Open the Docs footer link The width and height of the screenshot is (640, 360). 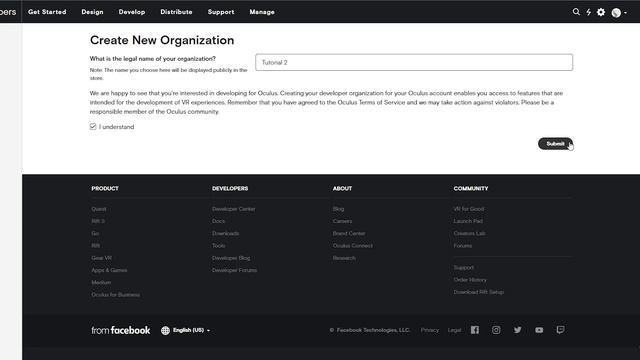(218, 221)
